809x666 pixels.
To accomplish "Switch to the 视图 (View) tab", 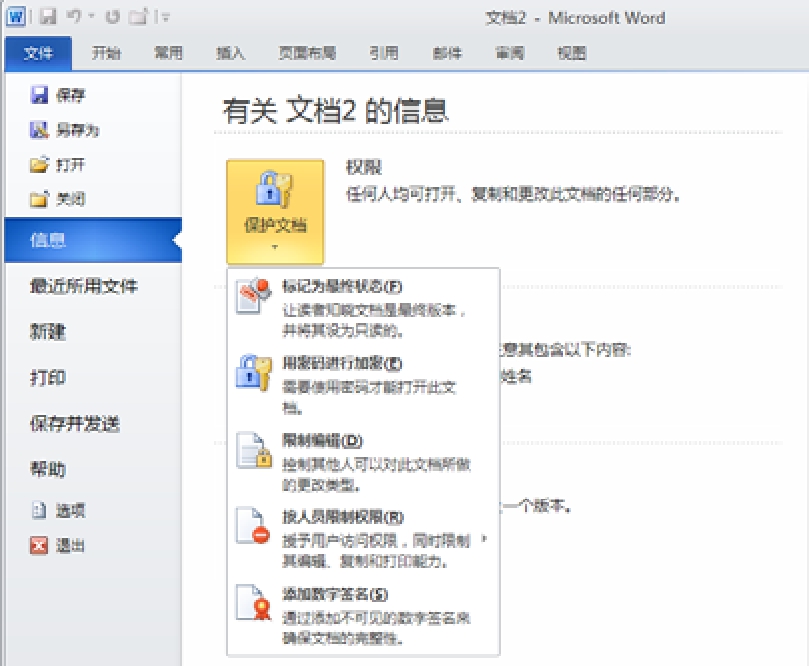I will 572,53.
